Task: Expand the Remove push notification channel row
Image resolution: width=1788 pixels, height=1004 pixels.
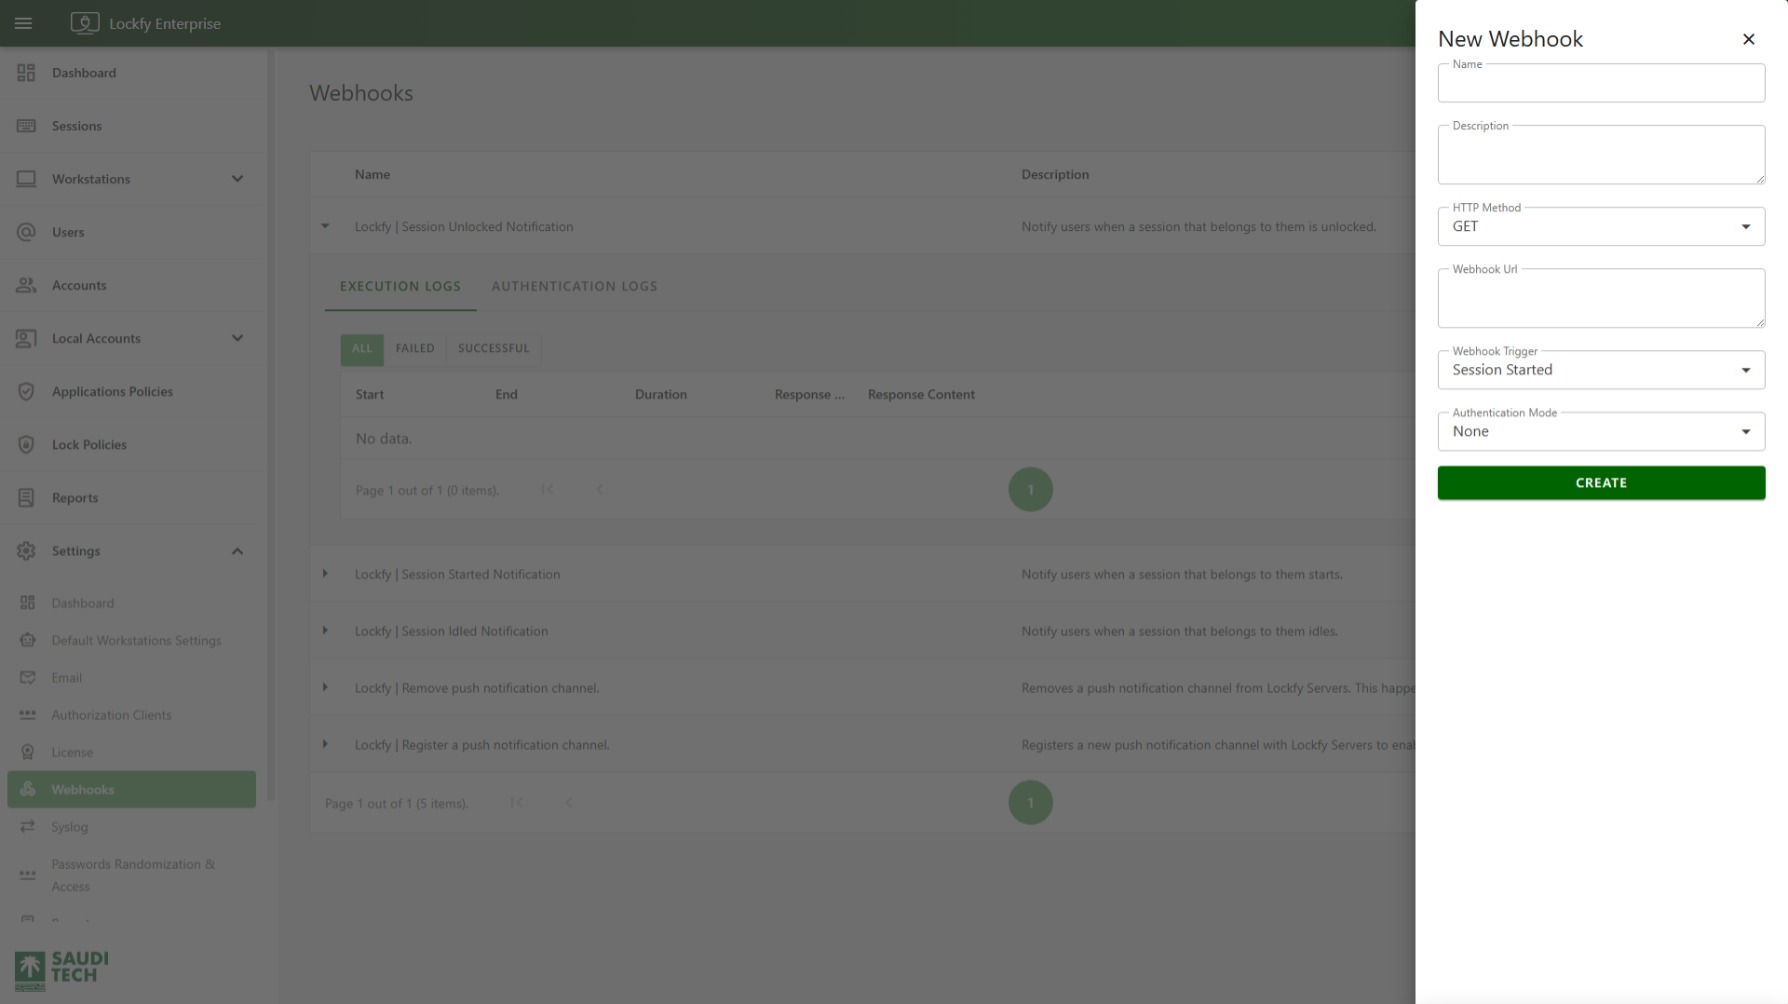Action: pos(325,688)
